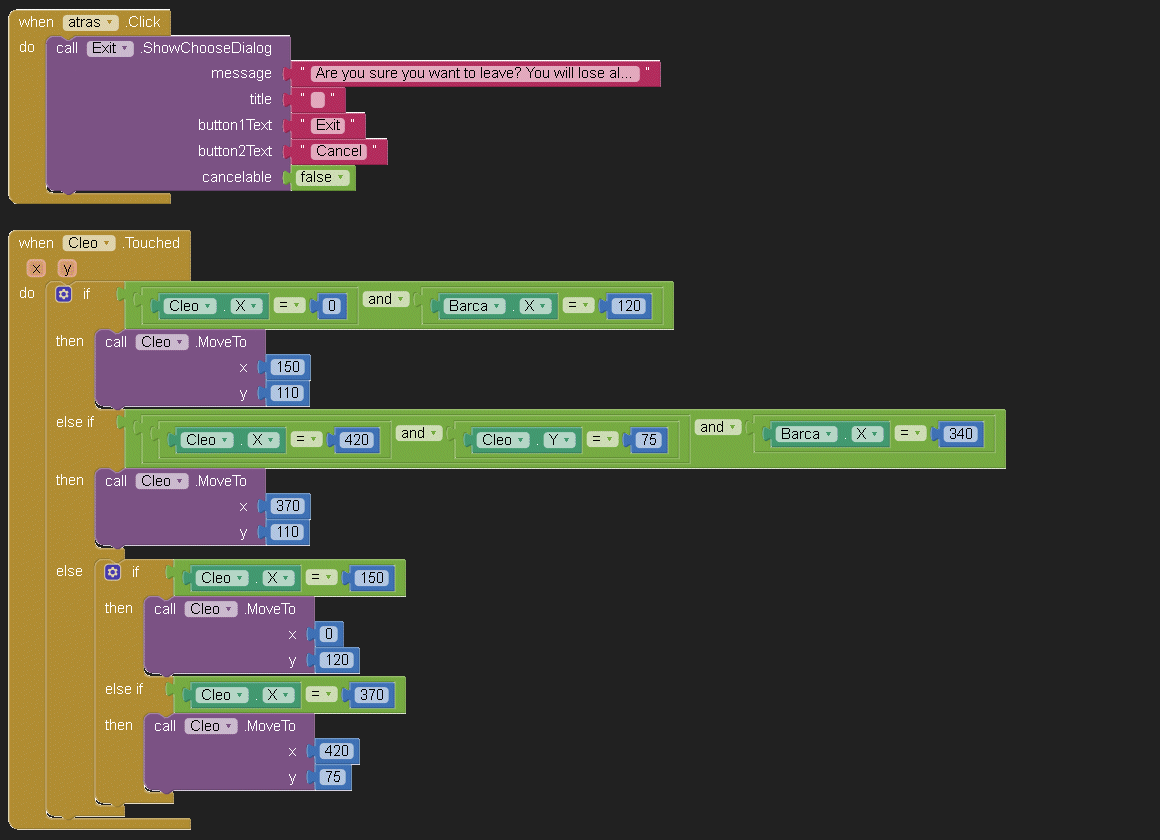Click the orange 'y' parameter of Touched event

pos(67,268)
